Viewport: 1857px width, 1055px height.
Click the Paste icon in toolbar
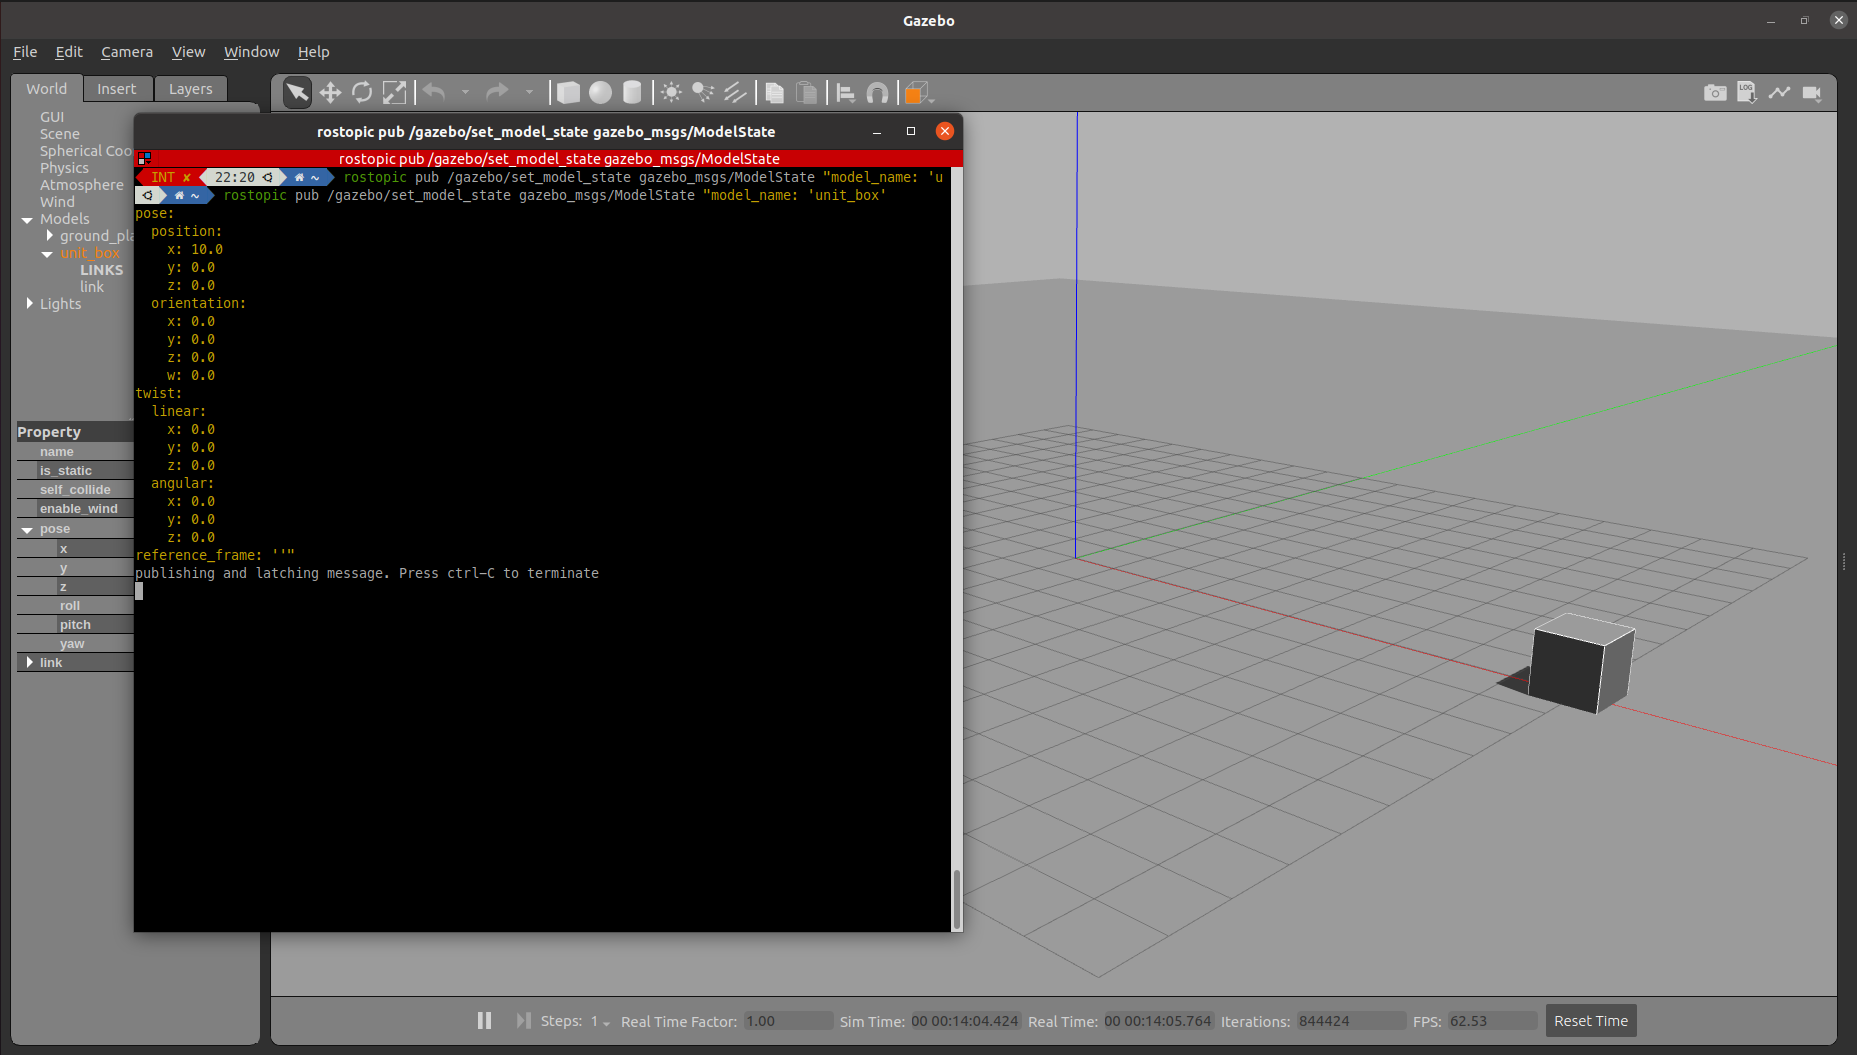(x=806, y=93)
